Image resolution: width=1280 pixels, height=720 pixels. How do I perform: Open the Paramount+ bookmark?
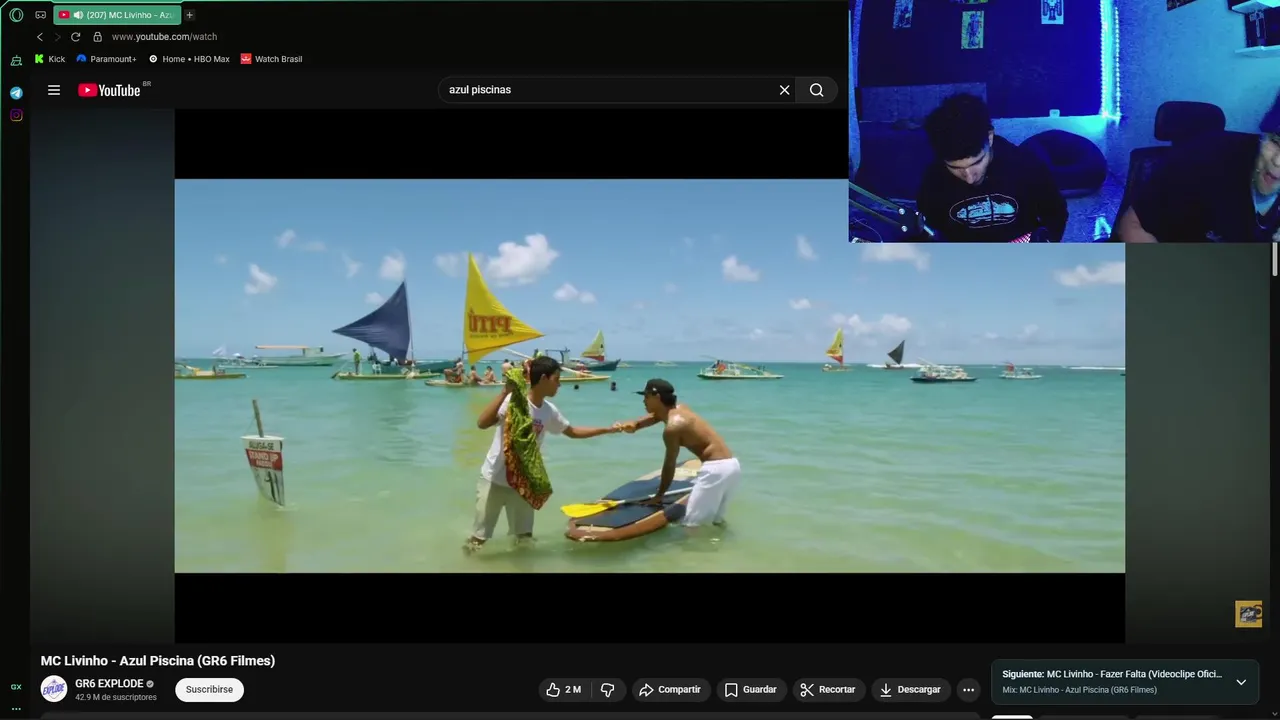106,59
